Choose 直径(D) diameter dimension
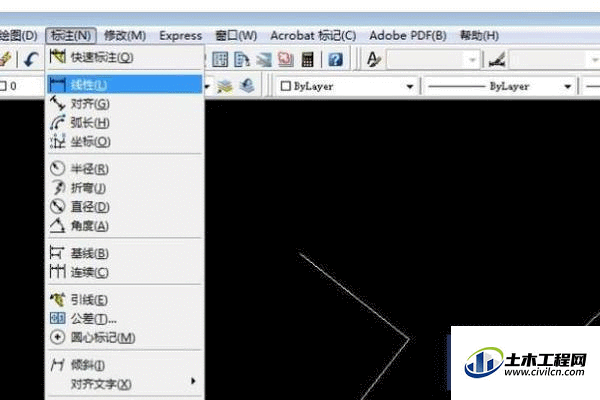This screenshot has width=600, height=400. [125, 207]
